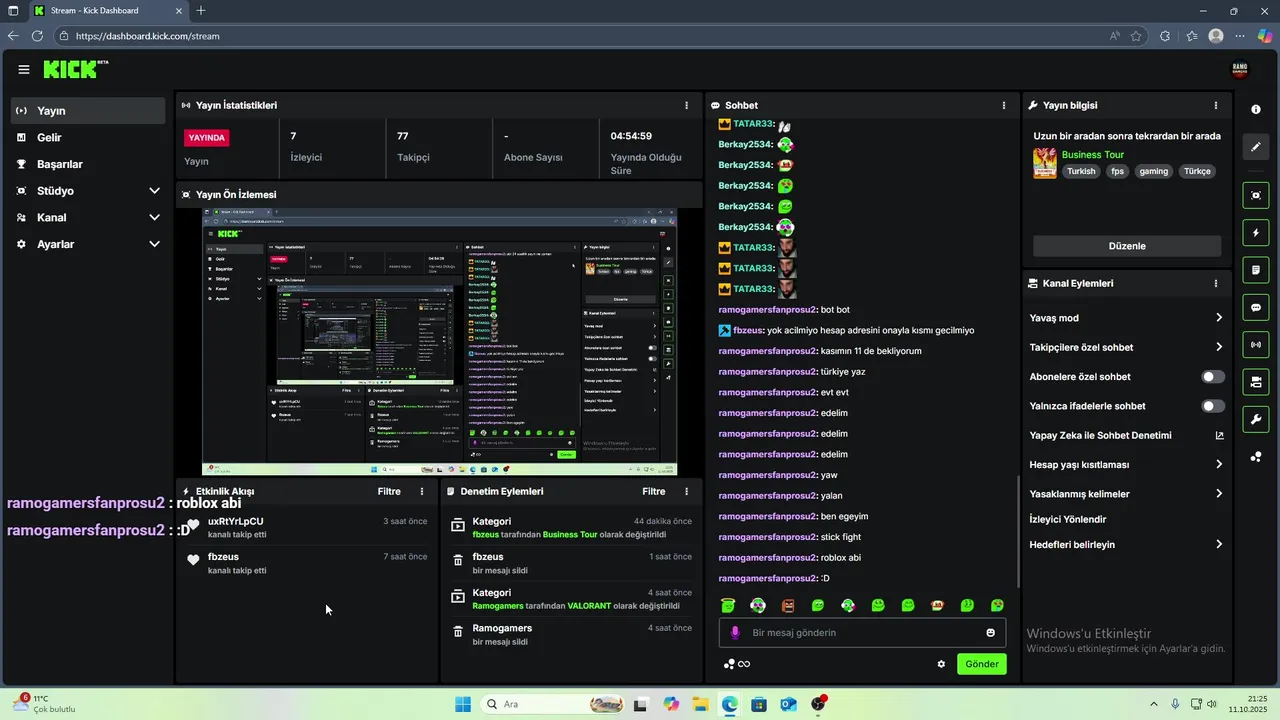Image resolution: width=1280 pixels, height=720 pixels.
Task: Toggle the lightning activity feed widget icon
Action: pyautogui.click(x=1256, y=233)
